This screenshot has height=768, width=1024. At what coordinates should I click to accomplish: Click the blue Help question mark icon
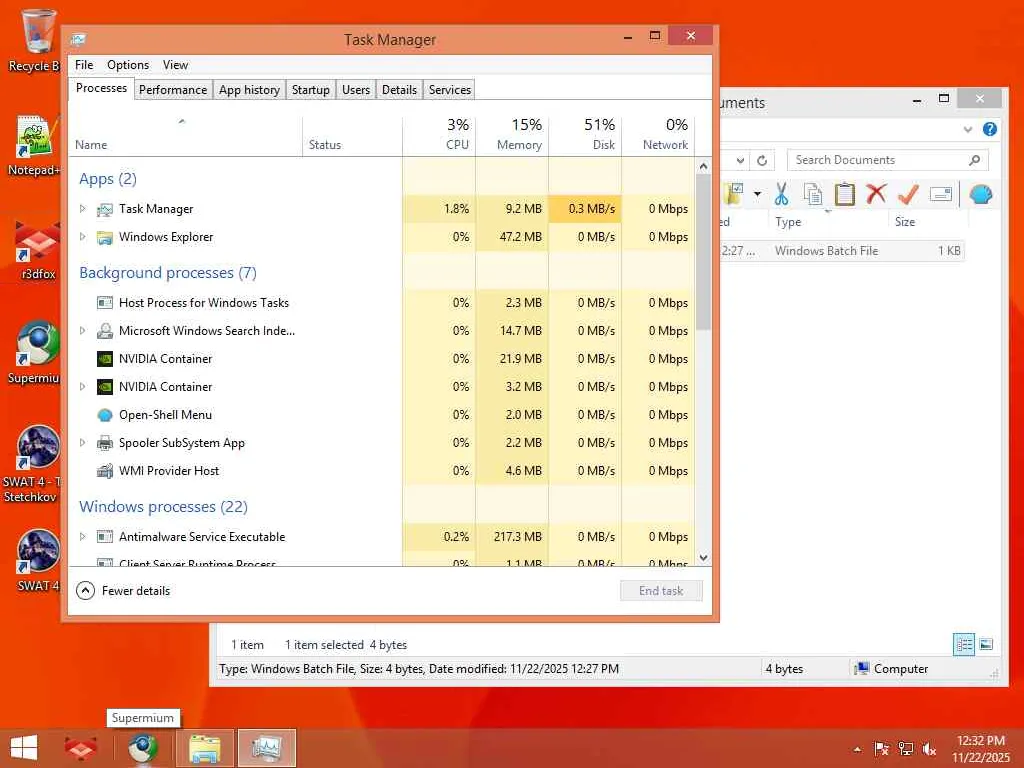[x=990, y=129]
